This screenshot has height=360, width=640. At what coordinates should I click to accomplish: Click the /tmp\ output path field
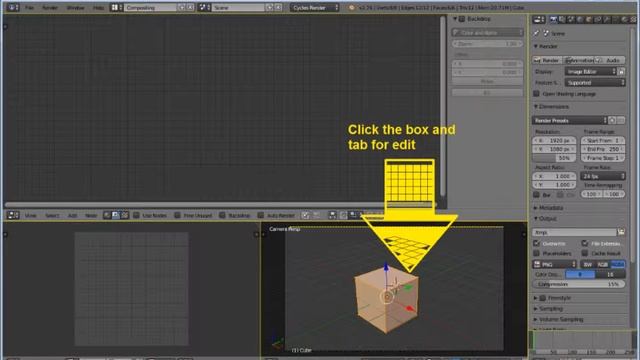574,232
